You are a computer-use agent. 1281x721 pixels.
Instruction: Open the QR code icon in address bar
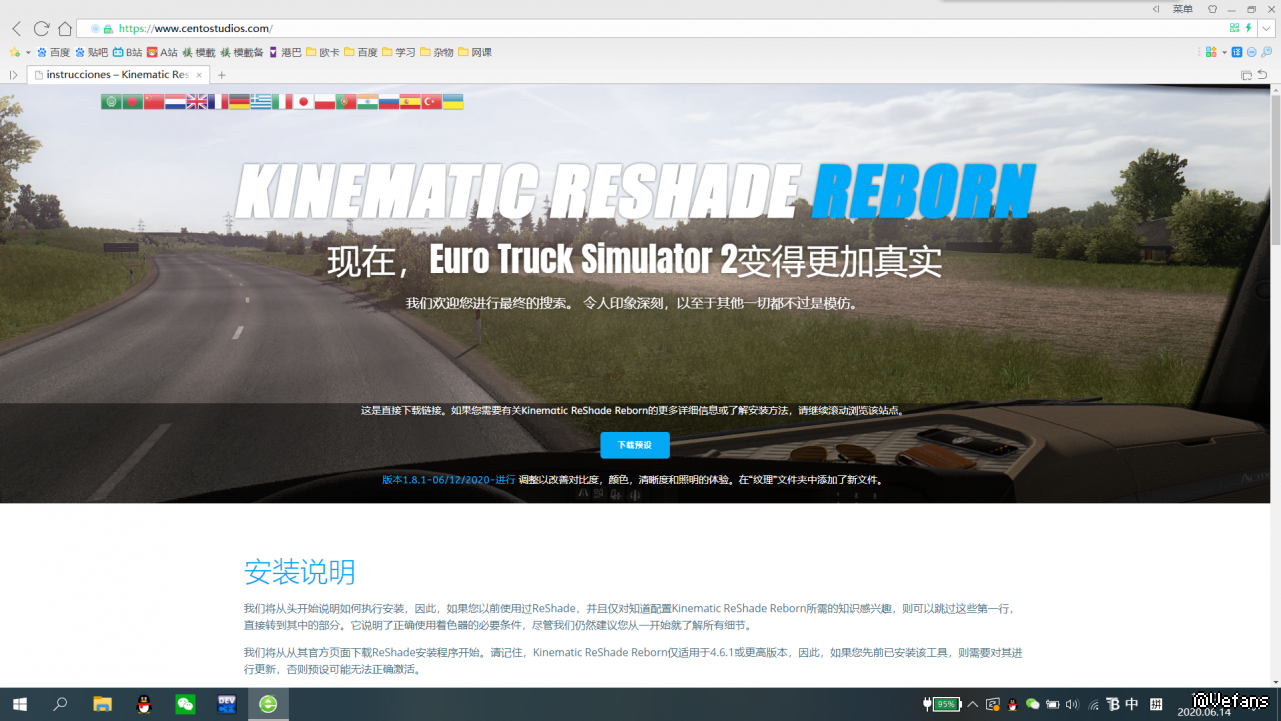(x=1234, y=28)
